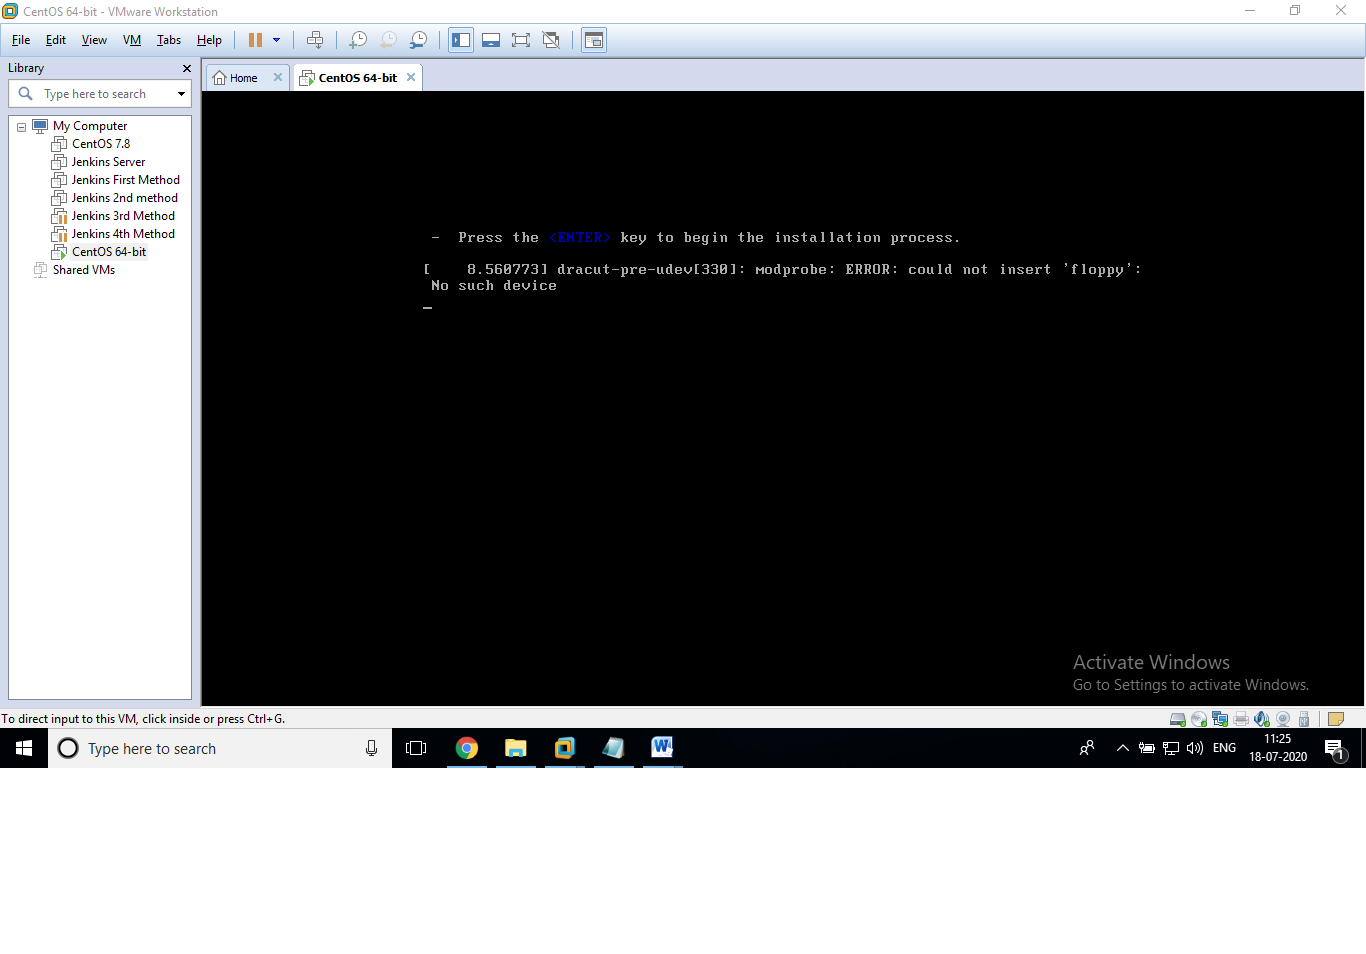Switch the VM to full screen mode
Image resolution: width=1366 pixels, height=954 pixels.
[x=521, y=40]
